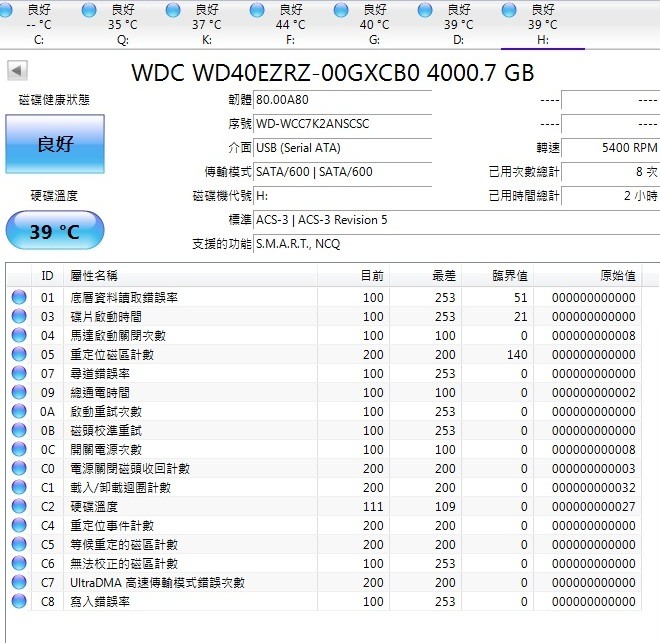Screen dimensions: 660x643
Task: Click status orb for attribute C2
Action: tap(19, 506)
